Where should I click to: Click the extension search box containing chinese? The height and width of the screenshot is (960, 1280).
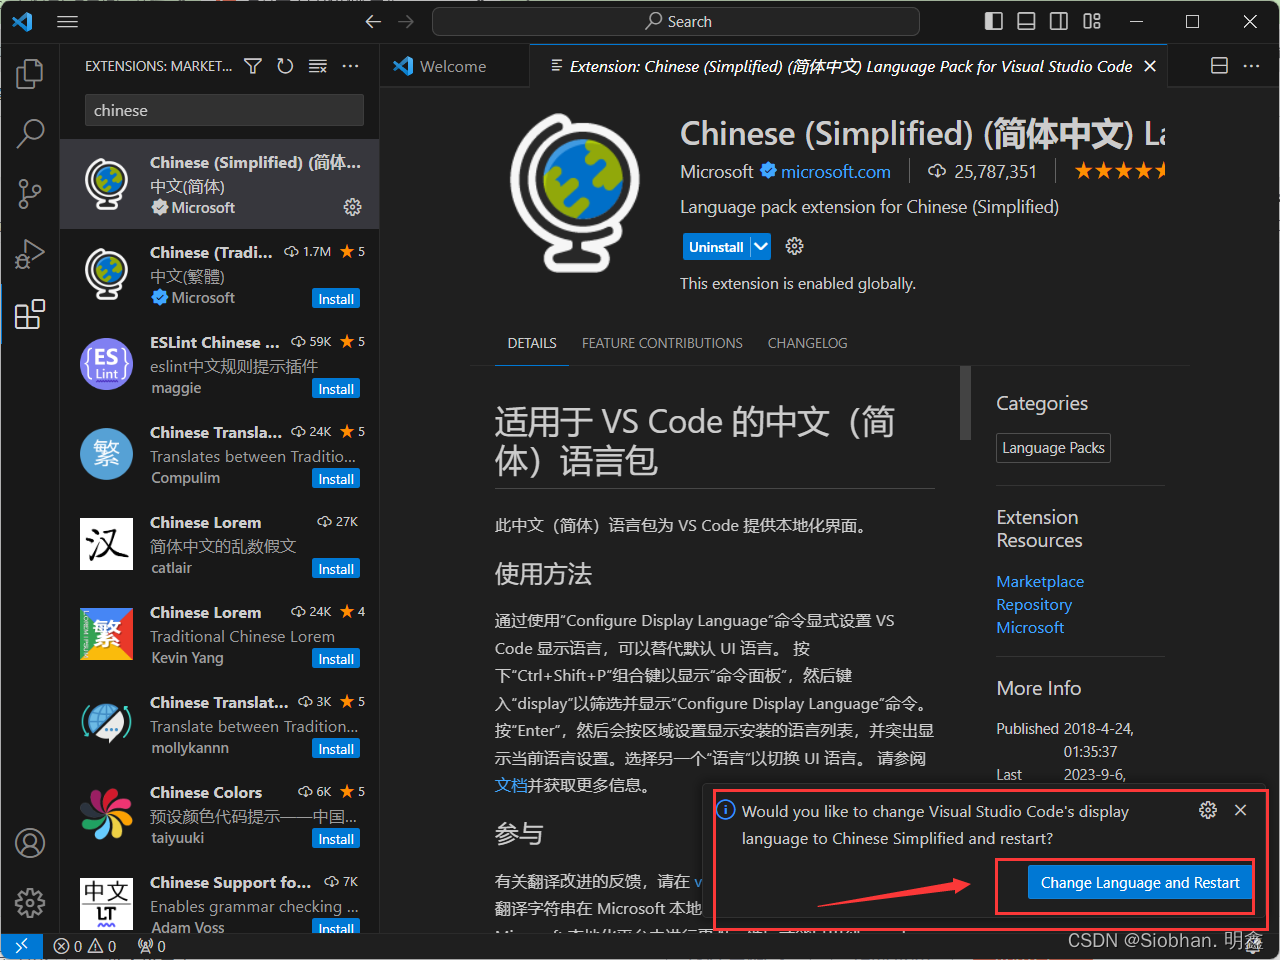point(224,110)
